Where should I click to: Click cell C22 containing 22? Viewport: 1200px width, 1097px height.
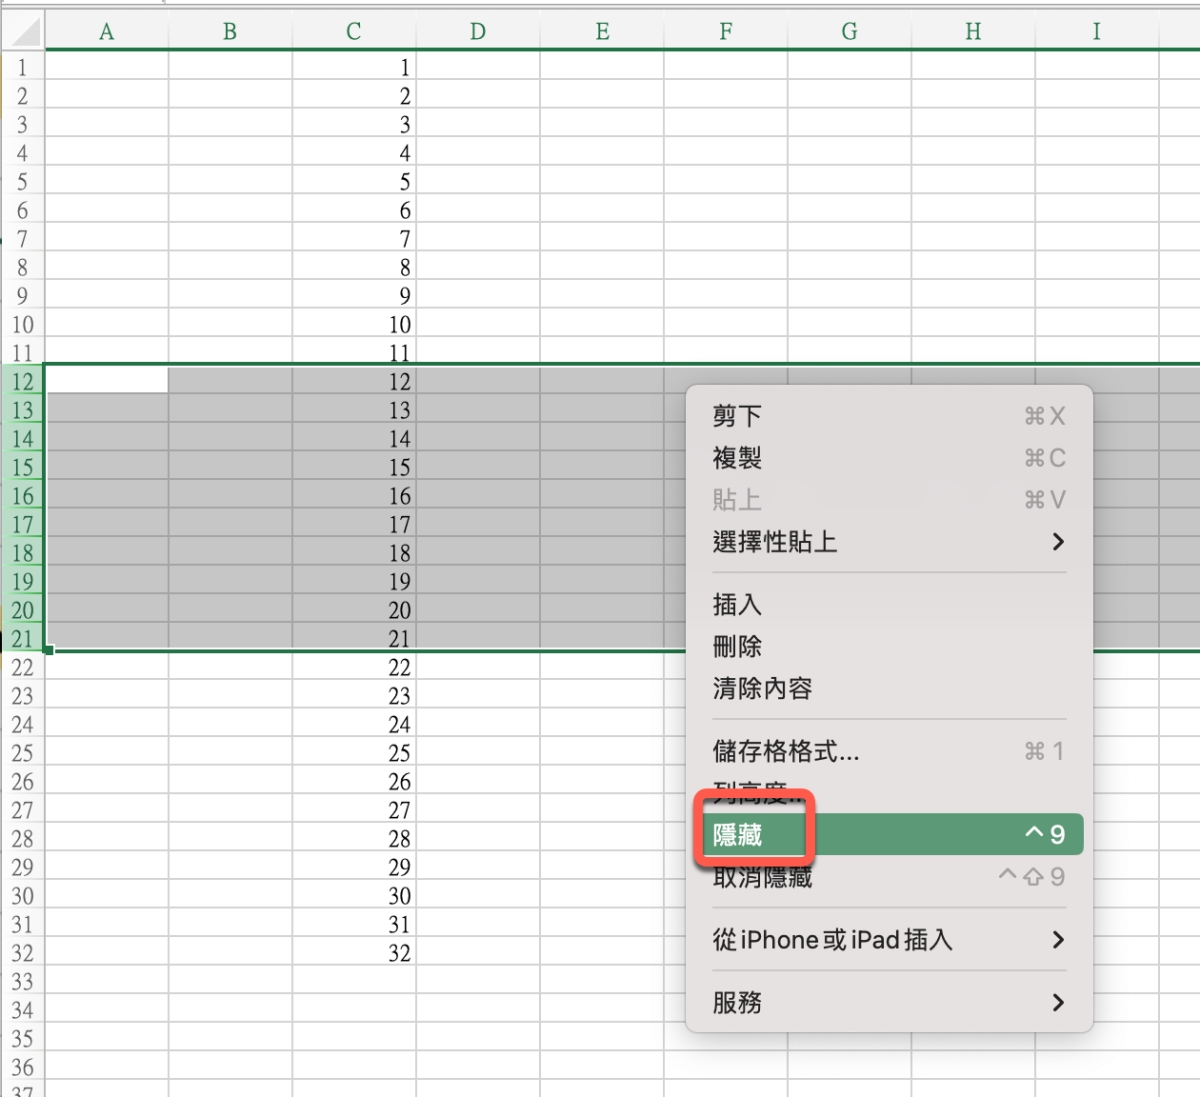(x=354, y=667)
